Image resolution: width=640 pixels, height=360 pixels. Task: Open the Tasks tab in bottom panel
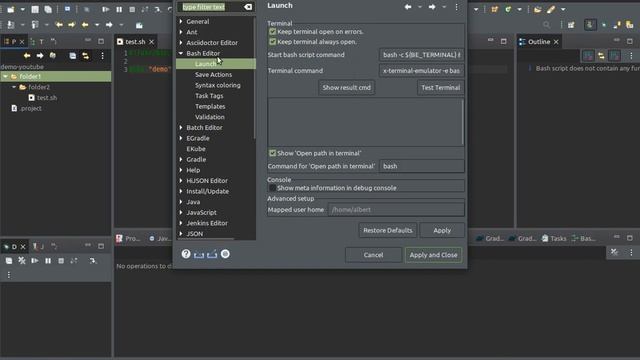click(554, 238)
